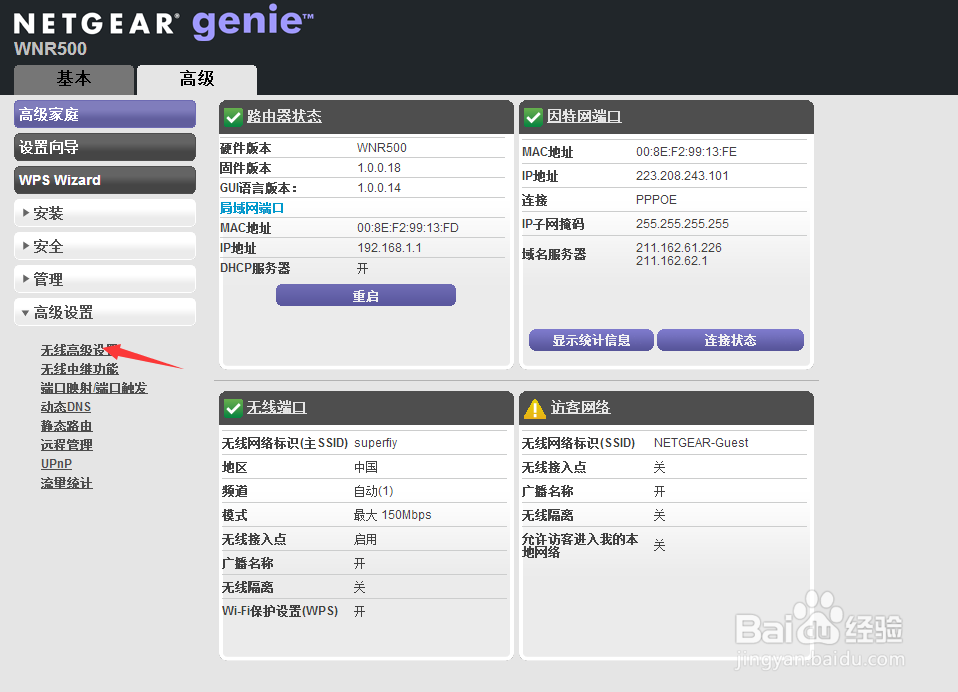Open the 无线端口 panel title link
Screen dimensions: 958x692
coord(276,407)
